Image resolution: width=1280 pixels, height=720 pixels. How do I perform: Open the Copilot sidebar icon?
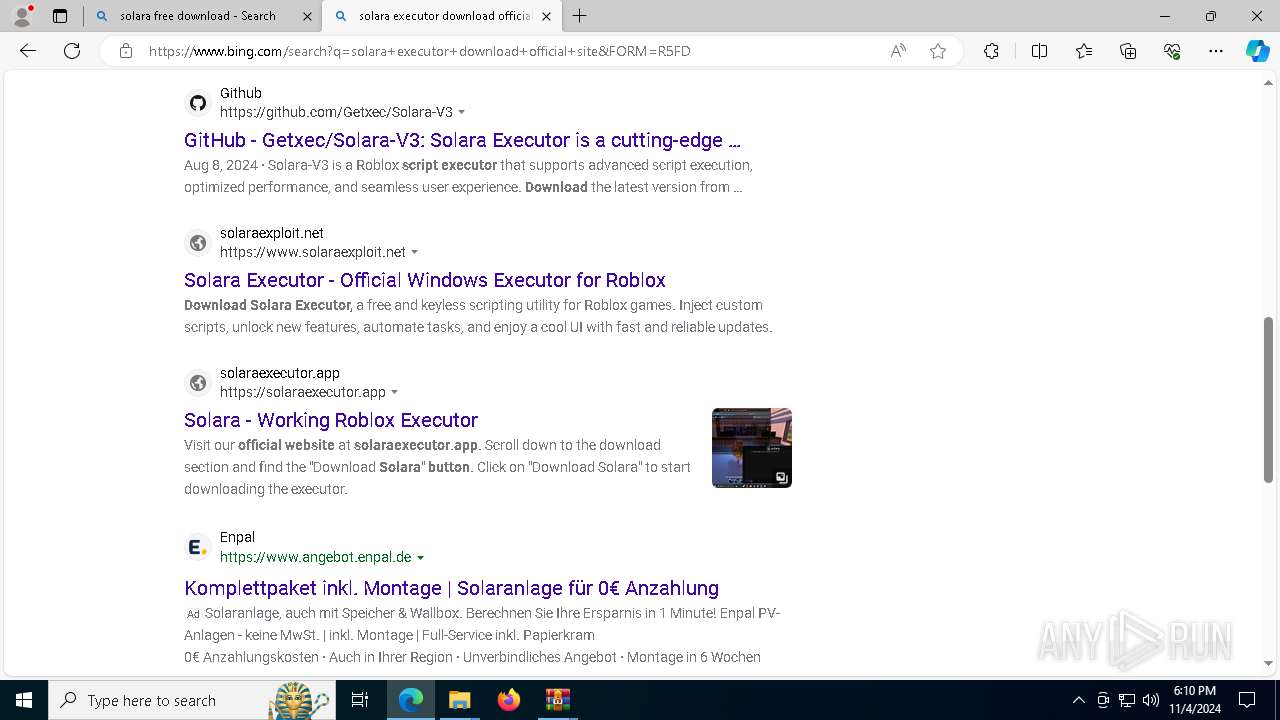(x=1257, y=51)
